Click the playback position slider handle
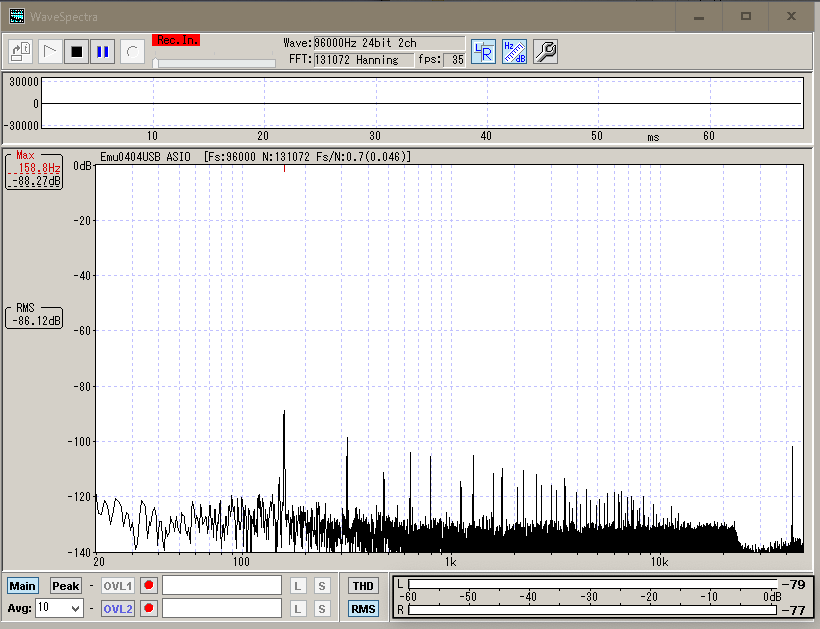The image size is (820, 629). tap(155, 63)
